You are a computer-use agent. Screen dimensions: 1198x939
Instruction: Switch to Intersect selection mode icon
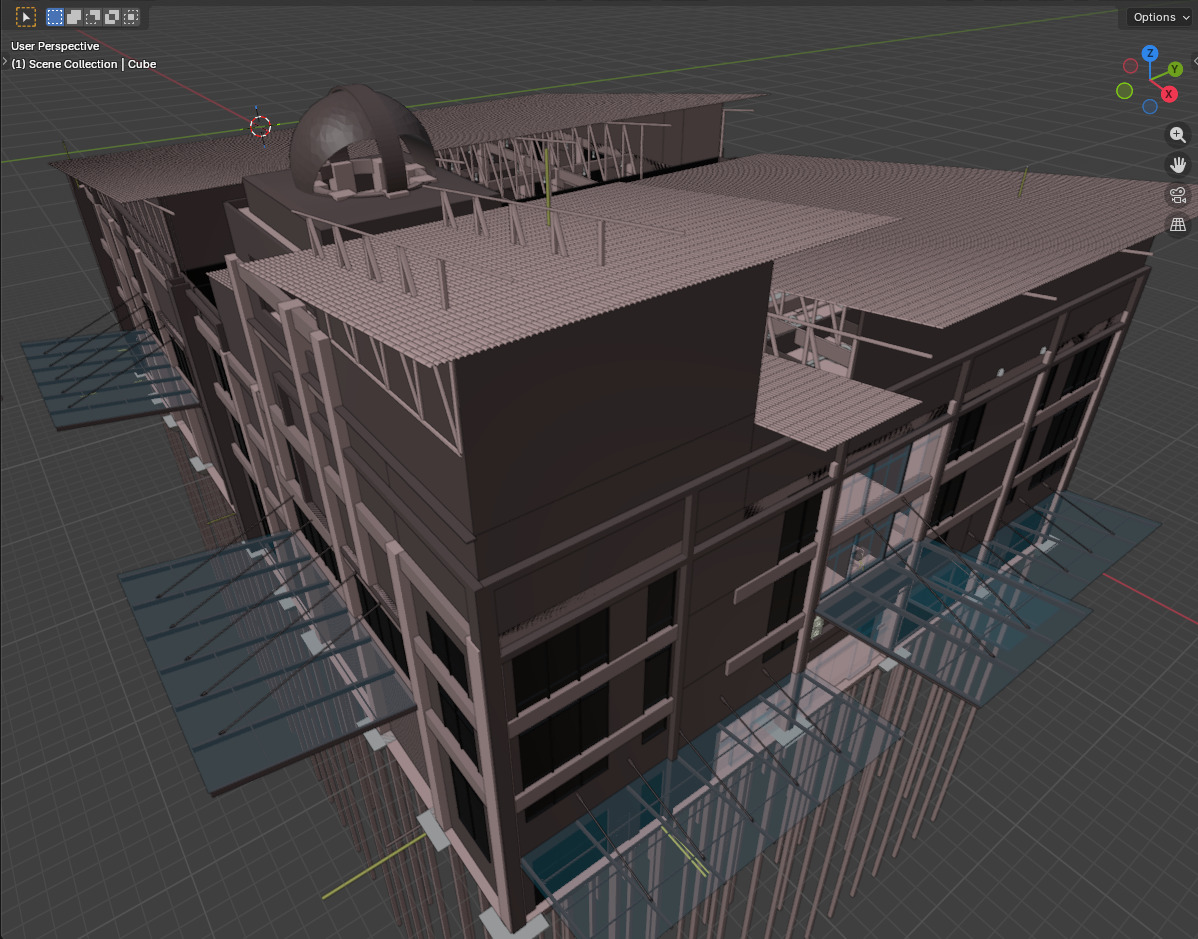click(x=130, y=16)
